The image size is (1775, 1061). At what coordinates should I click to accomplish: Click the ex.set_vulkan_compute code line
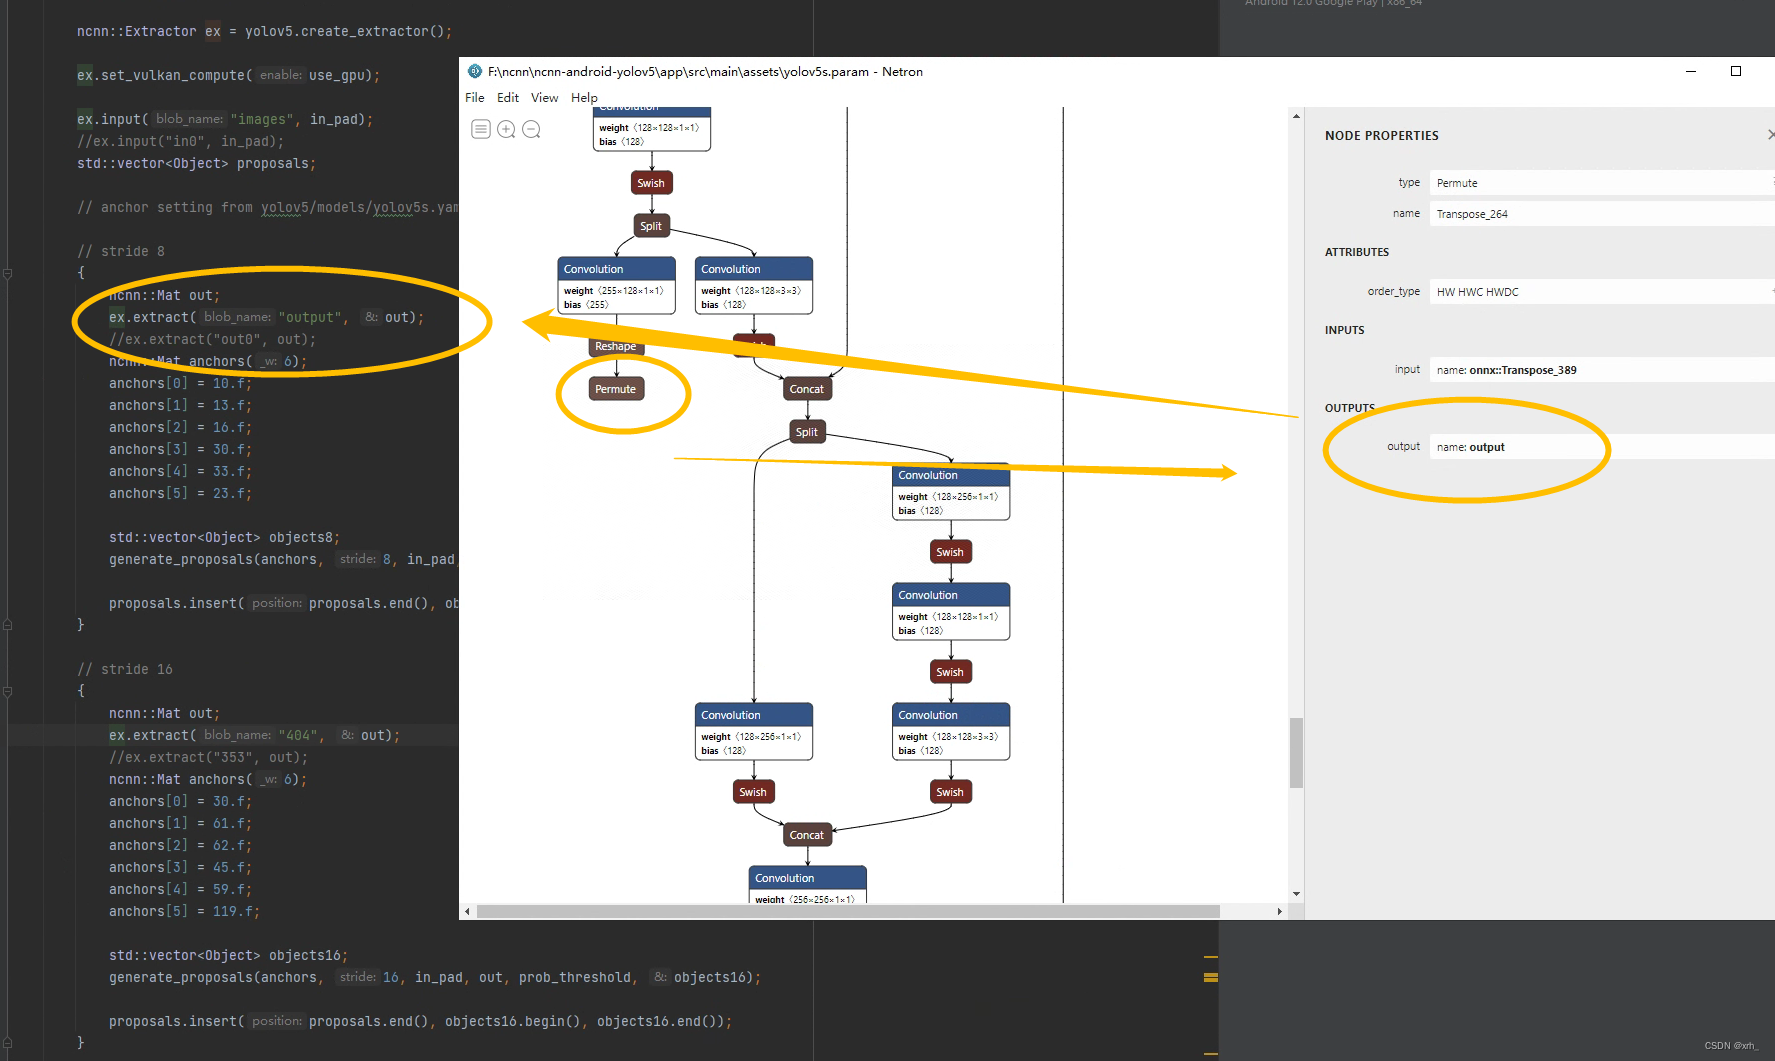(228, 75)
